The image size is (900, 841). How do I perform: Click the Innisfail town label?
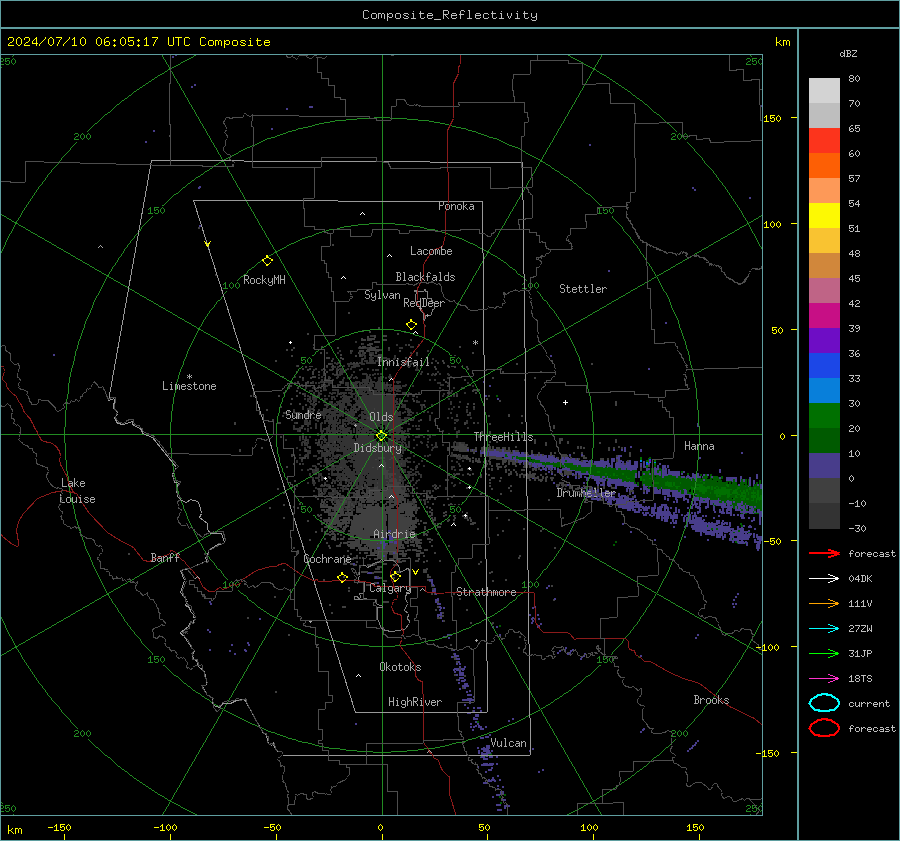pos(403,362)
